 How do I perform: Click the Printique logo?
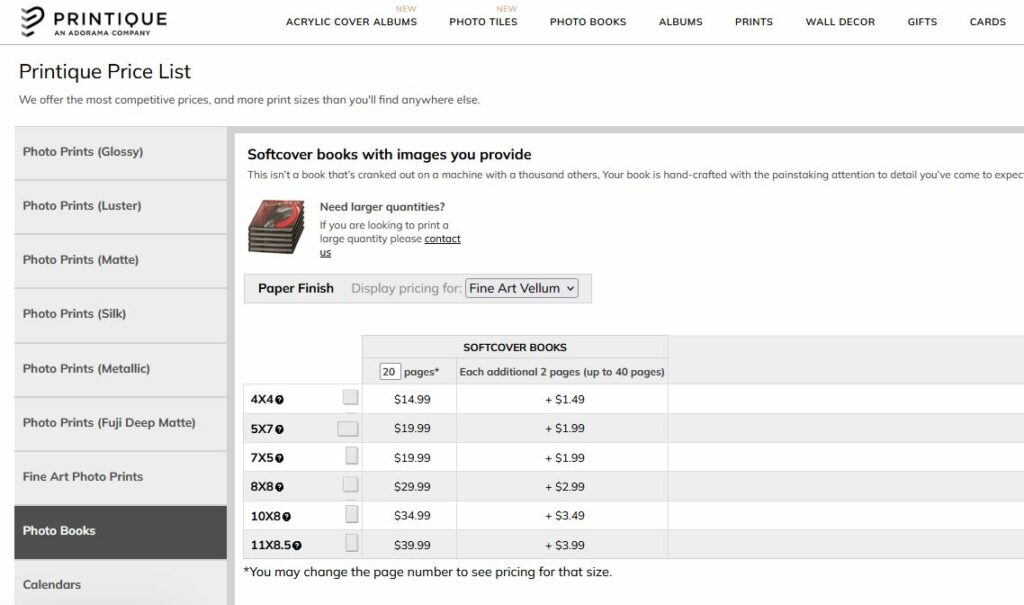(x=93, y=22)
